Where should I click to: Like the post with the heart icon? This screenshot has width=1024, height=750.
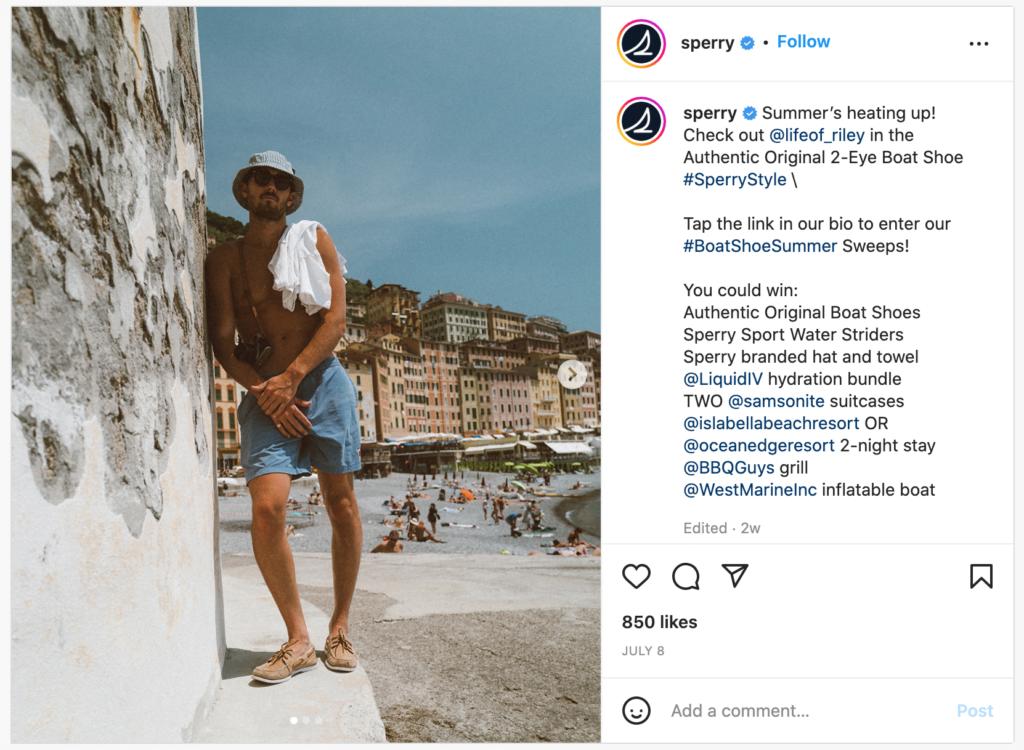(x=636, y=576)
